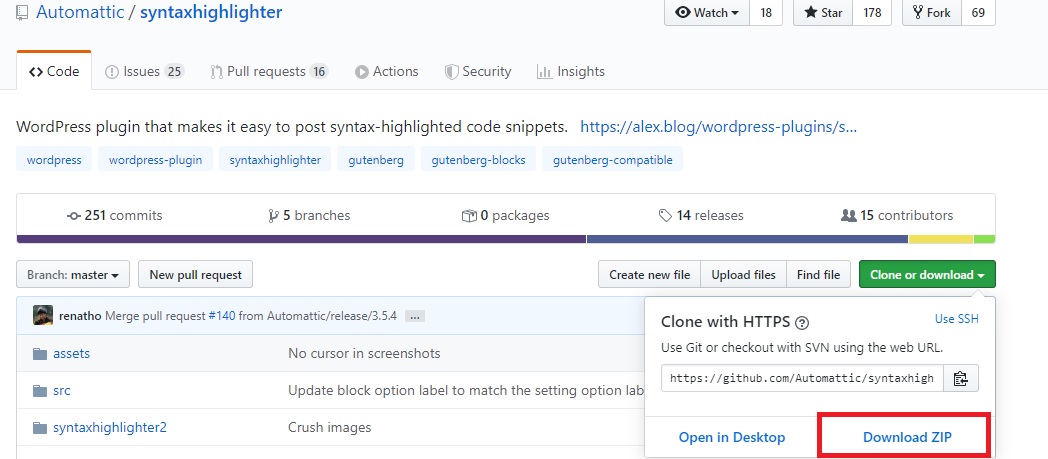View the 15 contributors page

tap(897, 215)
